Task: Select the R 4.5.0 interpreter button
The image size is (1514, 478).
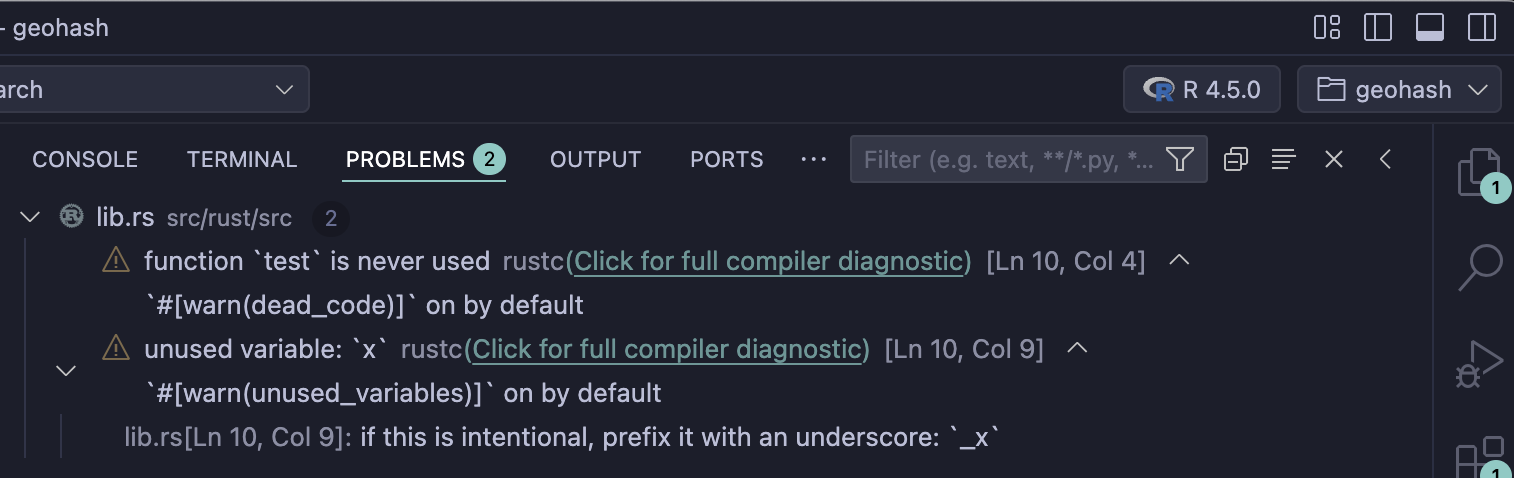Action: coord(1203,90)
